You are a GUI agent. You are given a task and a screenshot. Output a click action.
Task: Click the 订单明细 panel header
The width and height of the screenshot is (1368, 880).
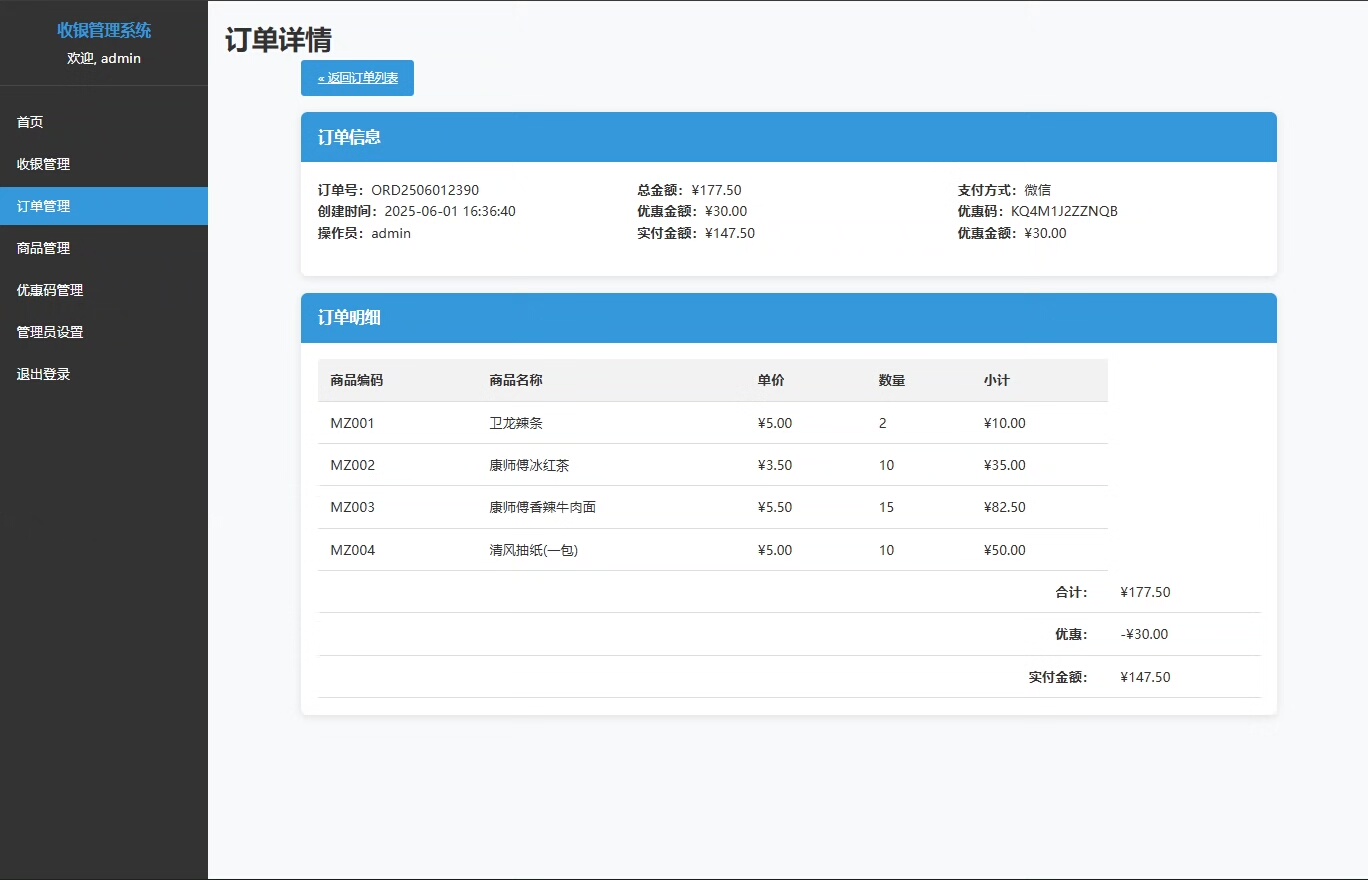349,318
